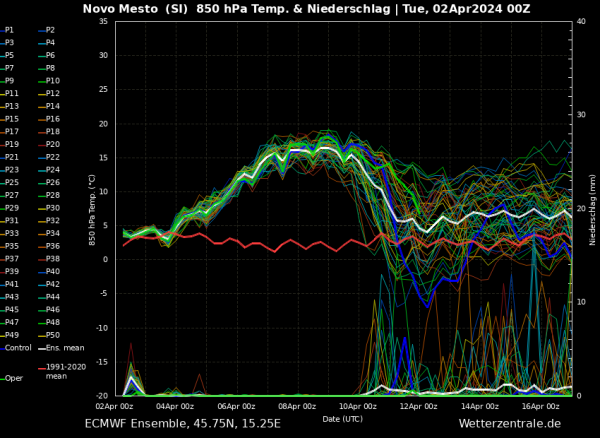
Task: Click the 10Apr 00z date label
Action: 360,406
